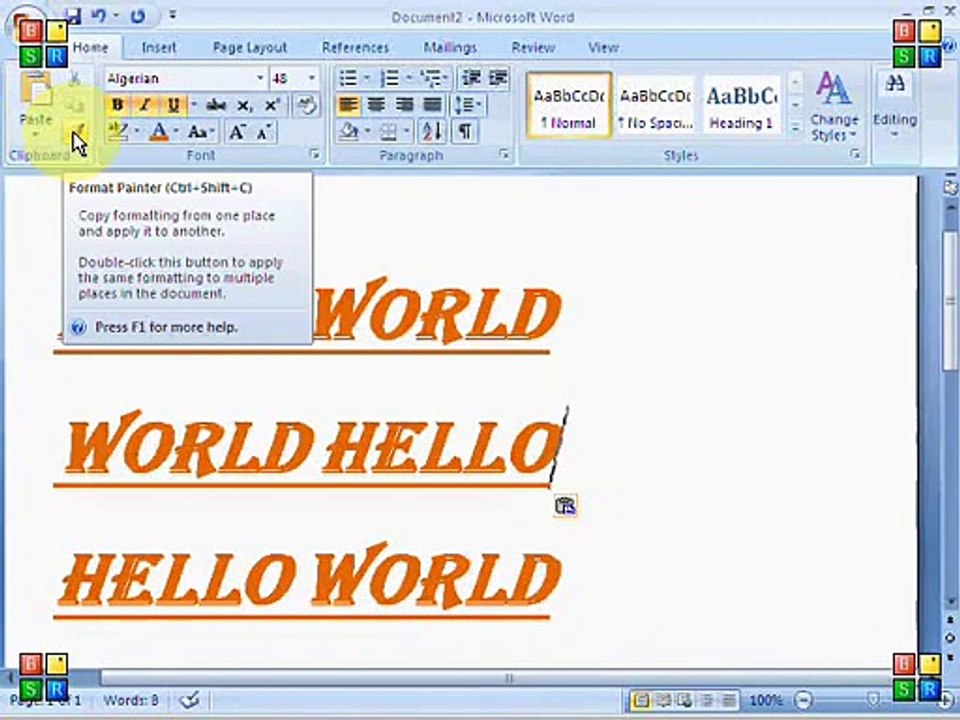Click the Format Painter brush
This screenshot has height=720, width=960.
78,131
